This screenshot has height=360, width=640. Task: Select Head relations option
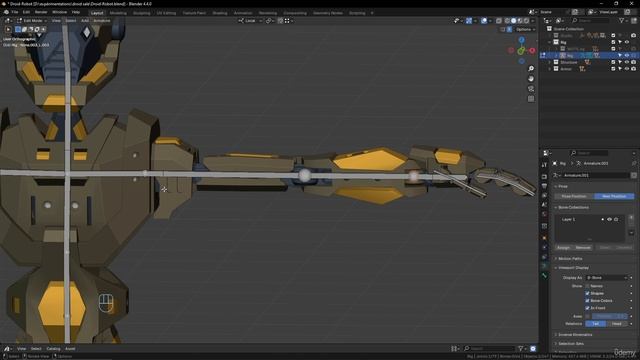click(617, 324)
